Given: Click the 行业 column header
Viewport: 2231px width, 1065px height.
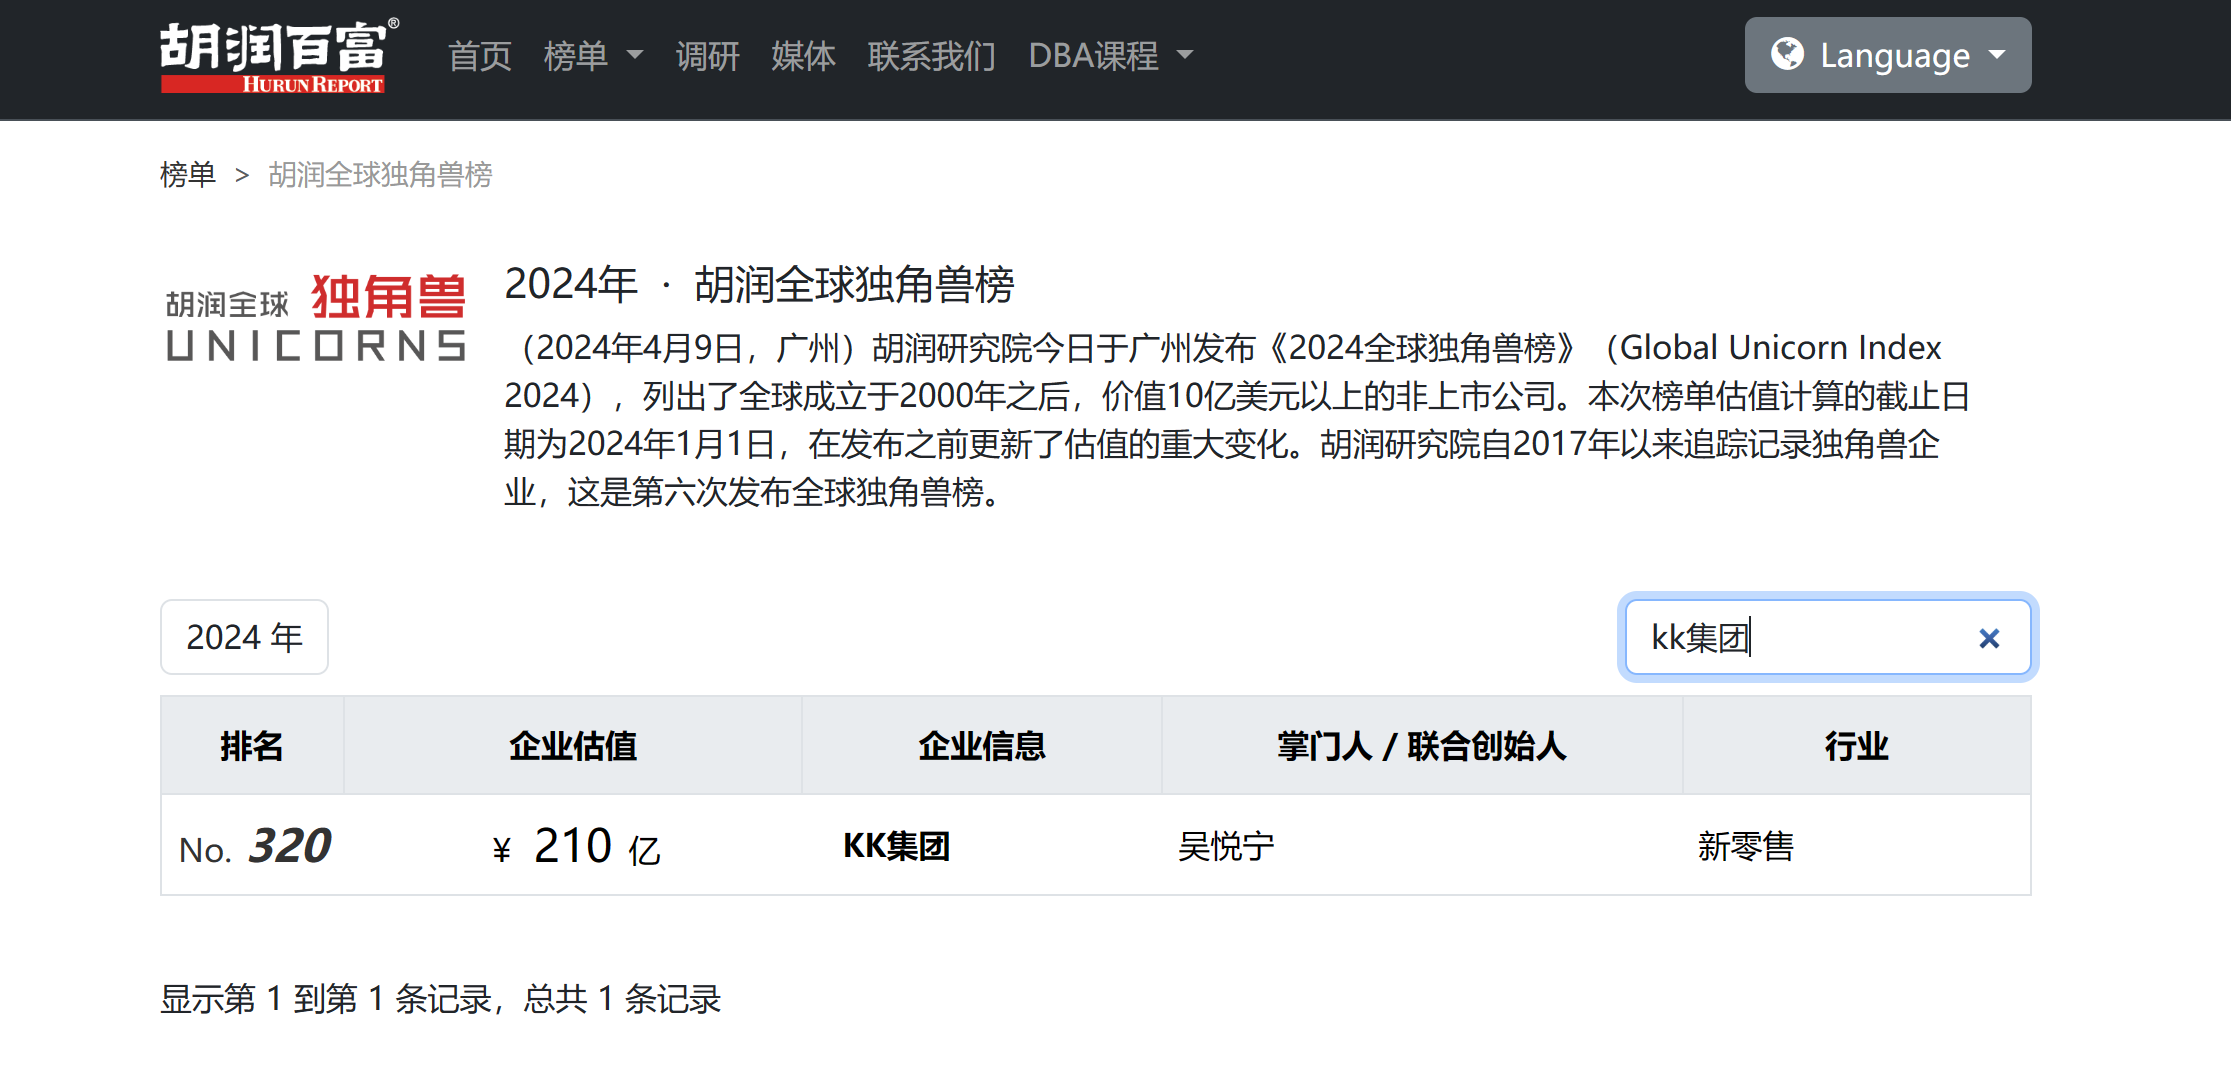Looking at the screenshot, I should (1855, 746).
